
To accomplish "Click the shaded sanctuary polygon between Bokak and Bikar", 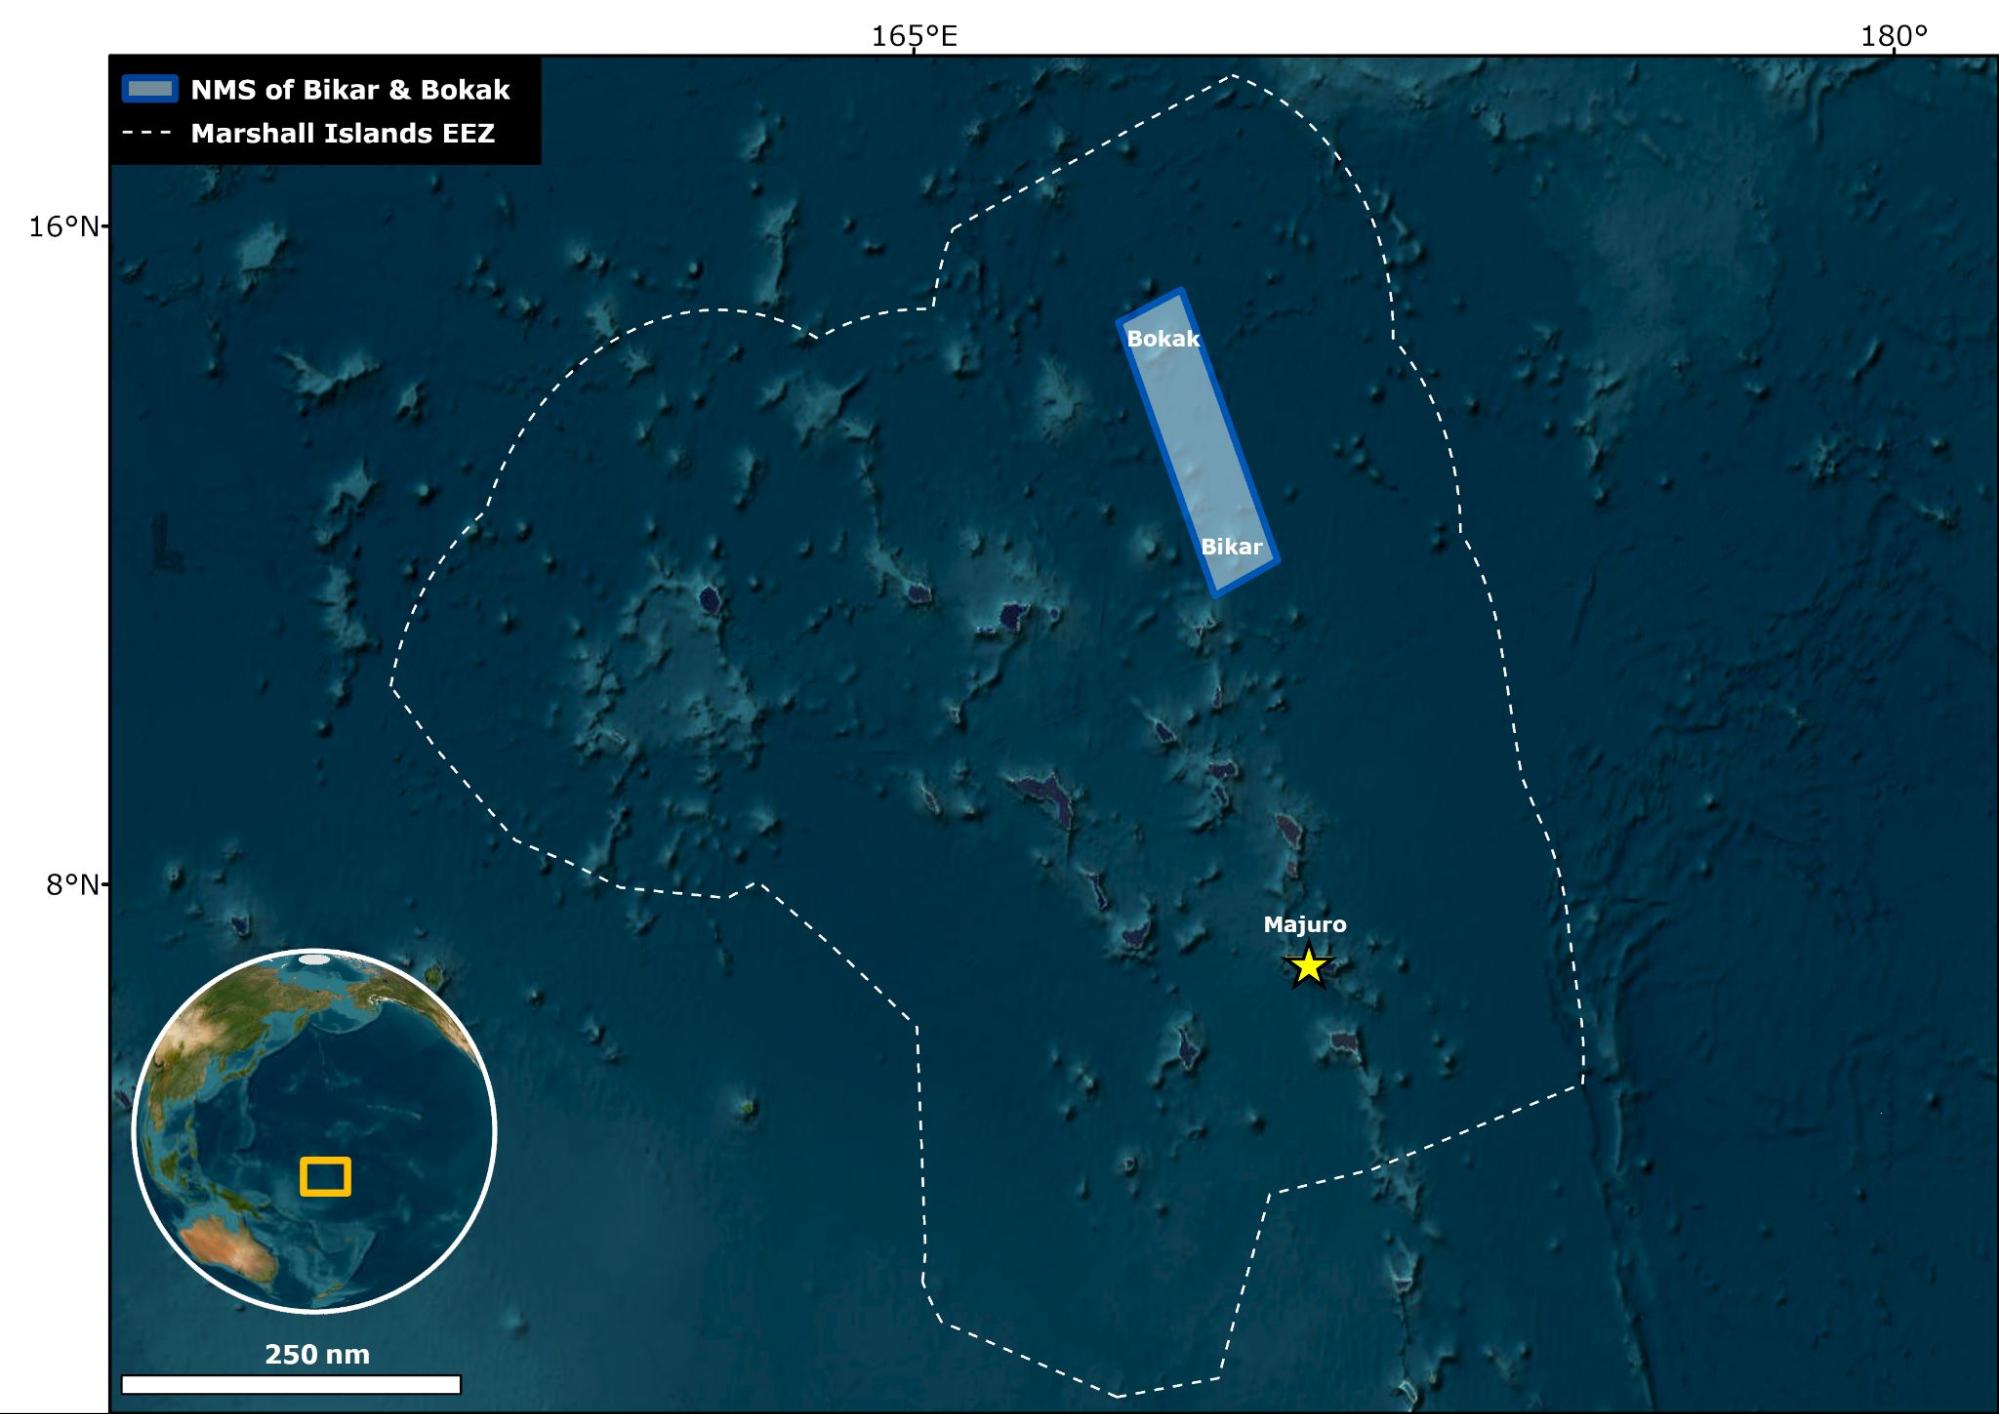I will (x=1197, y=442).
